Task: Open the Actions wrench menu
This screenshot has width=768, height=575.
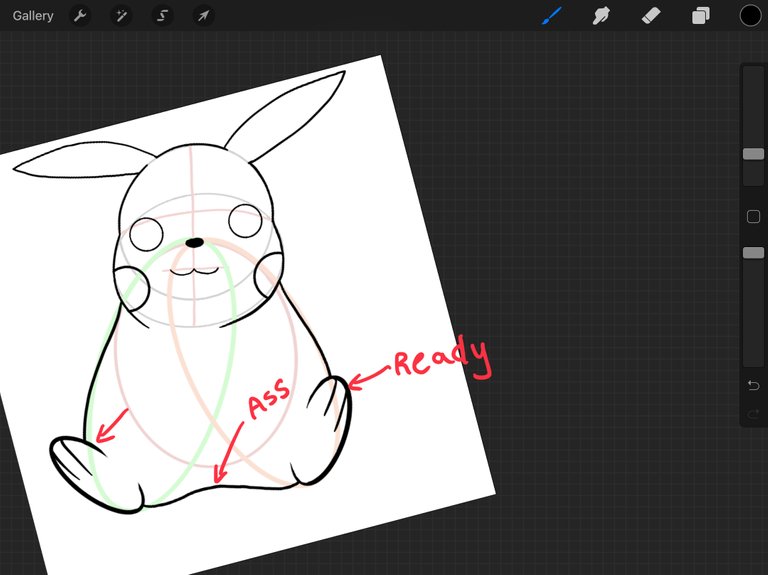Action: [x=80, y=16]
